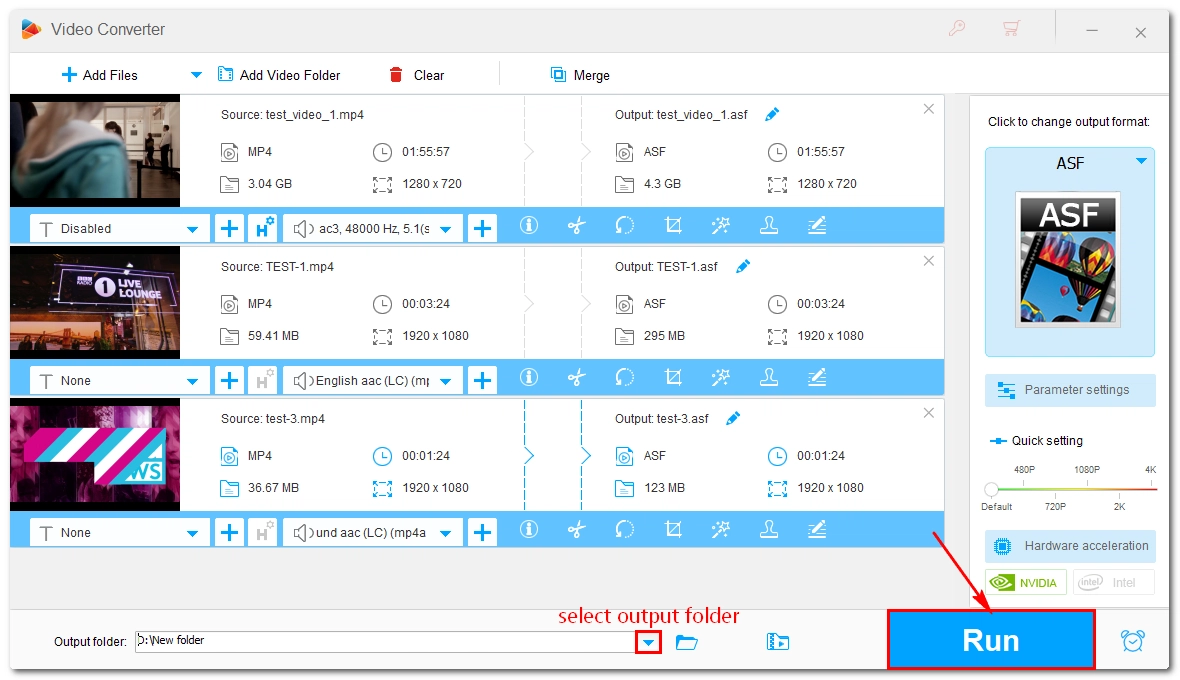The image size is (1180, 680).
Task: Set quick setting to 1080P mark
Action: pos(1087,469)
